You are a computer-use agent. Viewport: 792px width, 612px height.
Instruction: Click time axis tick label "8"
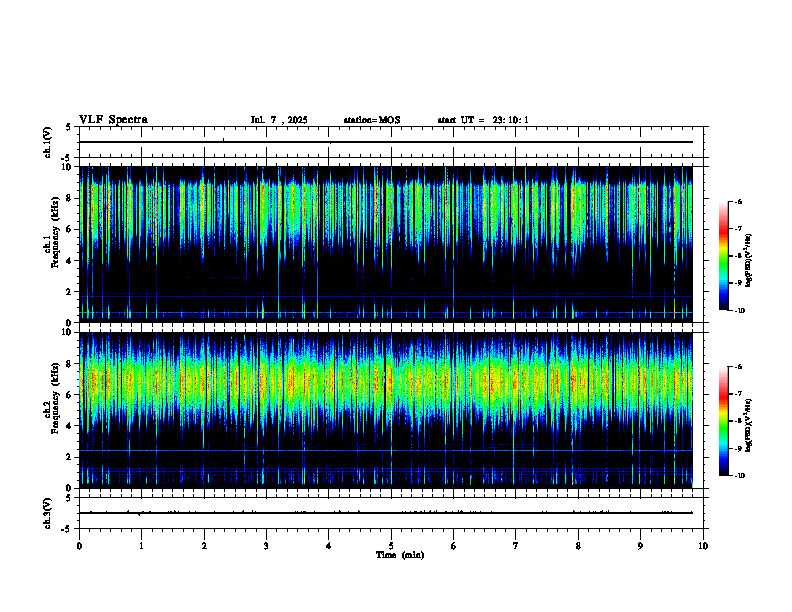[578, 546]
